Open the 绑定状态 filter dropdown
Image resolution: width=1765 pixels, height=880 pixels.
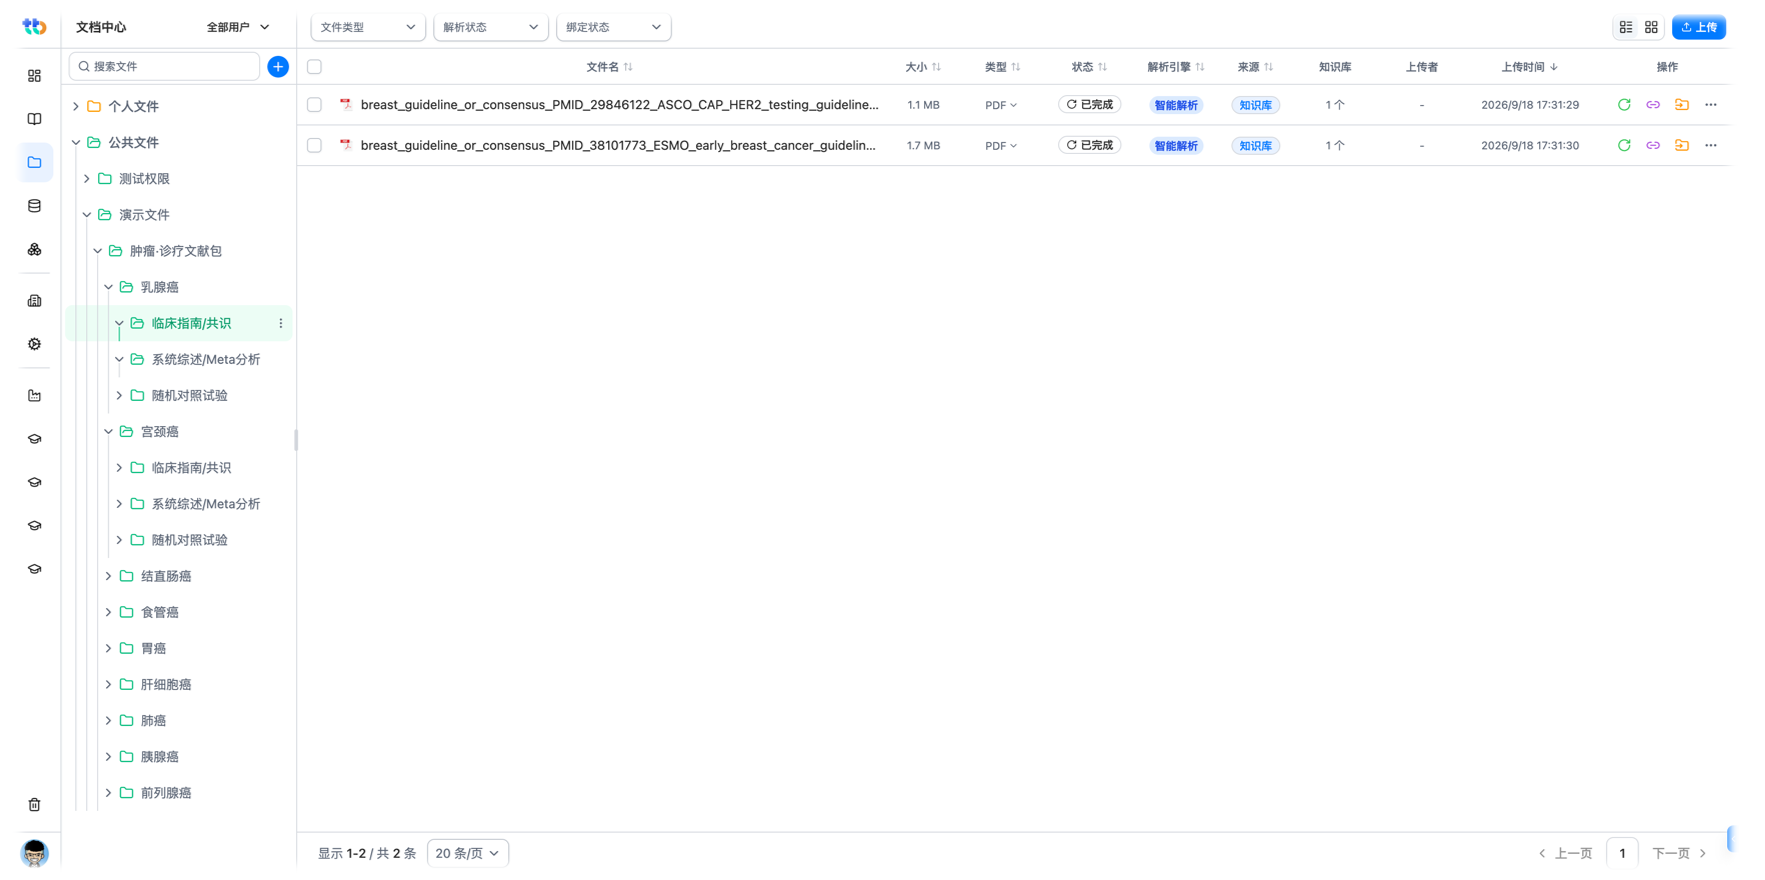[x=613, y=27]
